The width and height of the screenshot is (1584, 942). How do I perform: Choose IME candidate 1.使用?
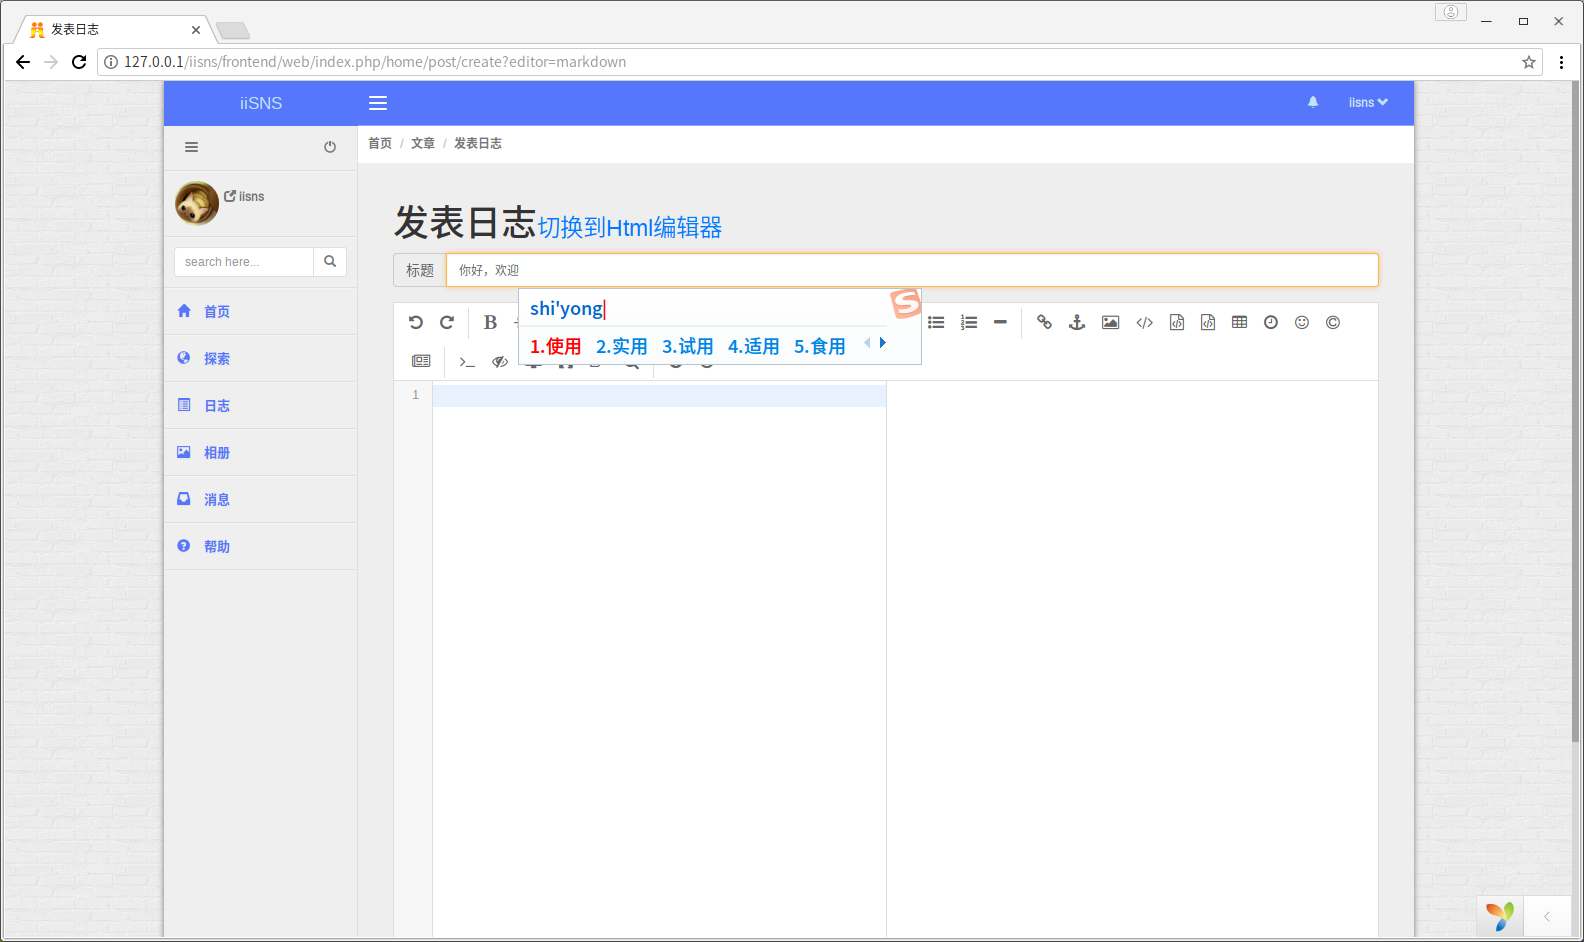tap(555, 347)
